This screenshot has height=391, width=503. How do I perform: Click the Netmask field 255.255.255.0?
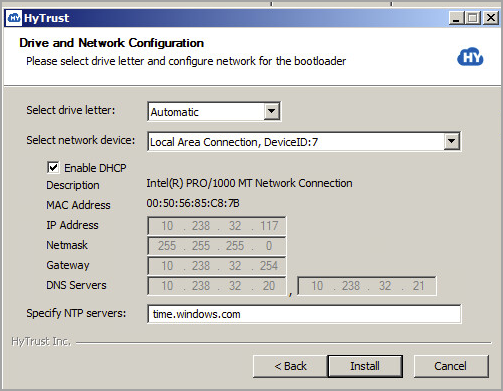coord(217,246)
